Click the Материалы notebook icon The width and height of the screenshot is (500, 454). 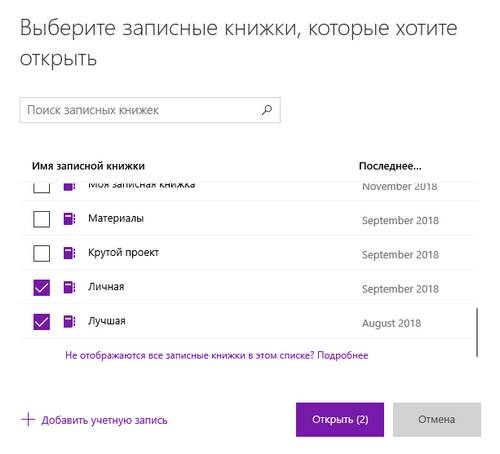tap(69, 219)
